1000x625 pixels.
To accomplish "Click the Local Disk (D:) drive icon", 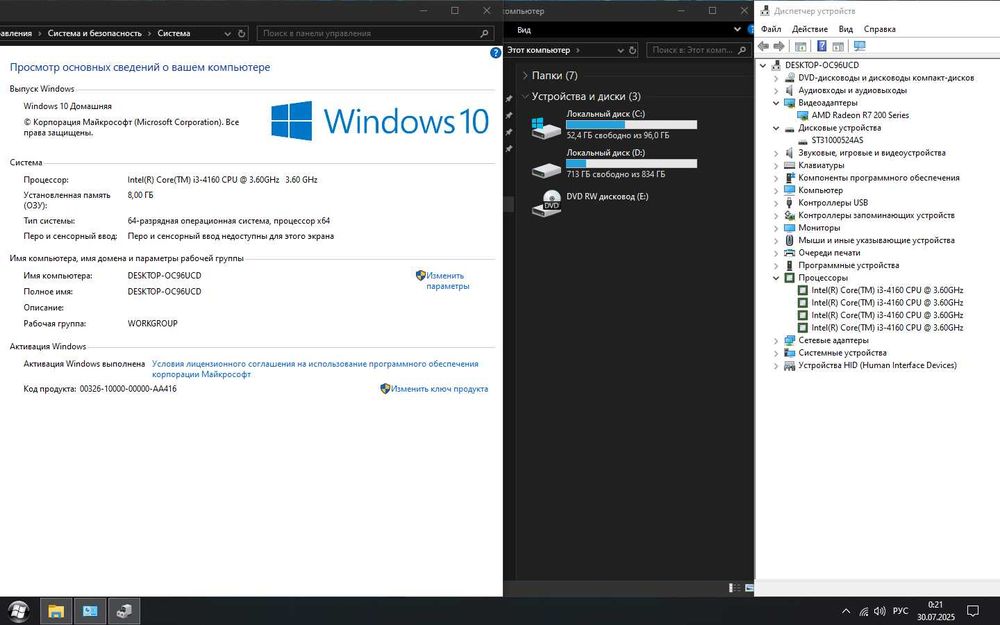I will pyautogui.click(x=546, y=168).
